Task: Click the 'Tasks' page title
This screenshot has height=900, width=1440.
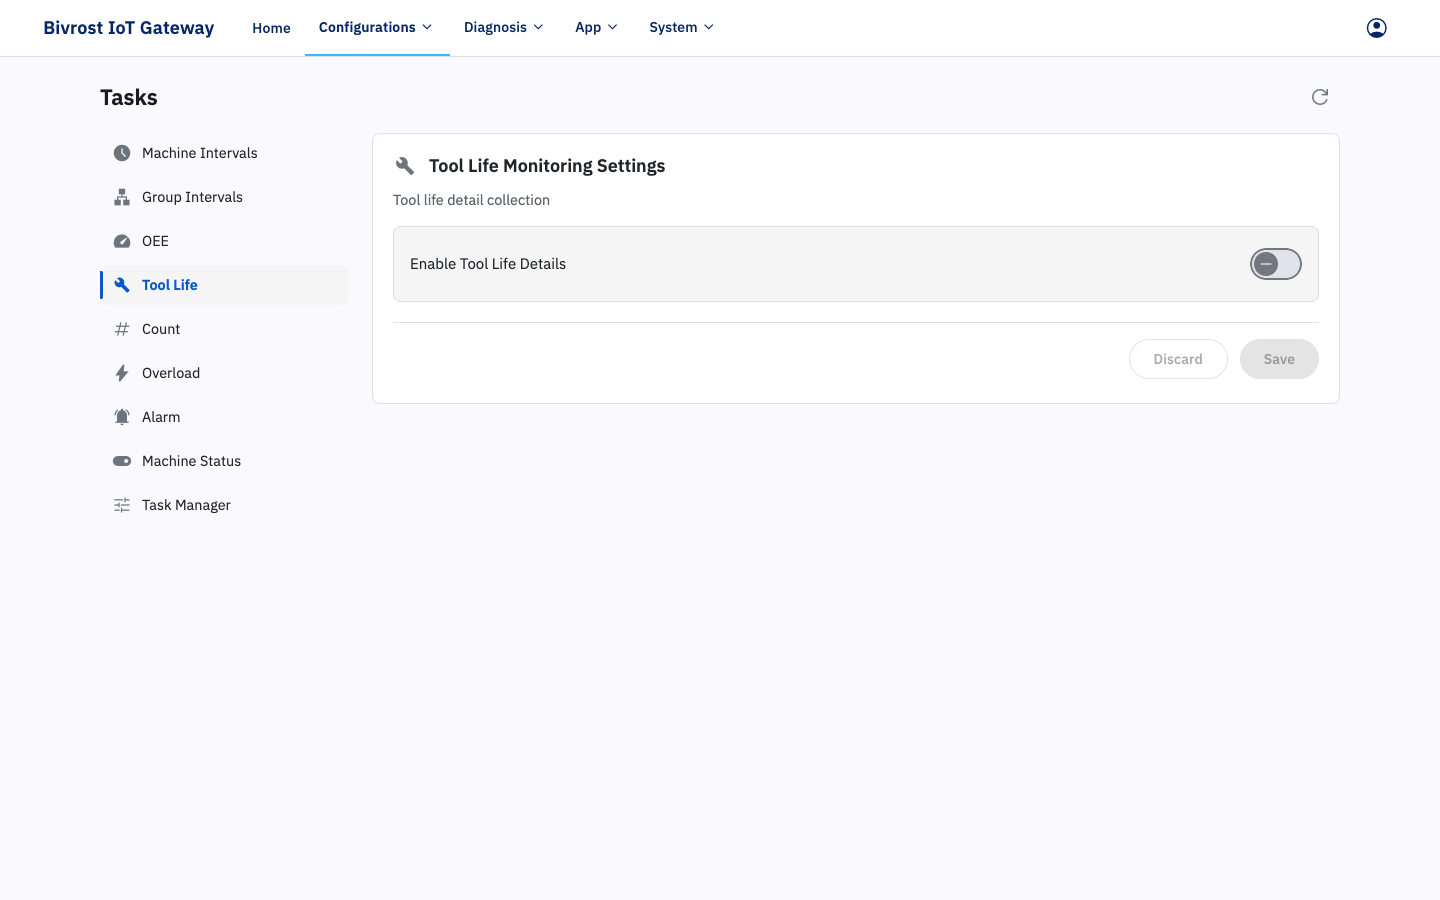Action: [x=129, y=97]
